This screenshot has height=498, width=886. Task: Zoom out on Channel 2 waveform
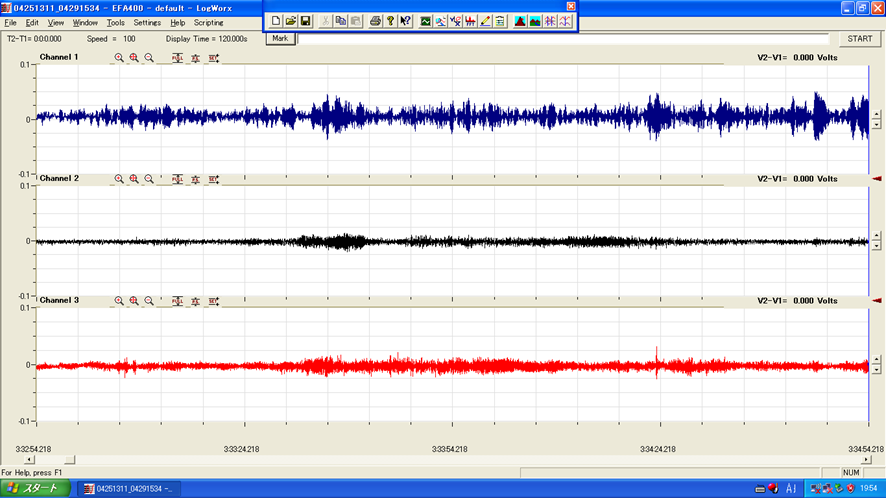(x=149, y=179)
